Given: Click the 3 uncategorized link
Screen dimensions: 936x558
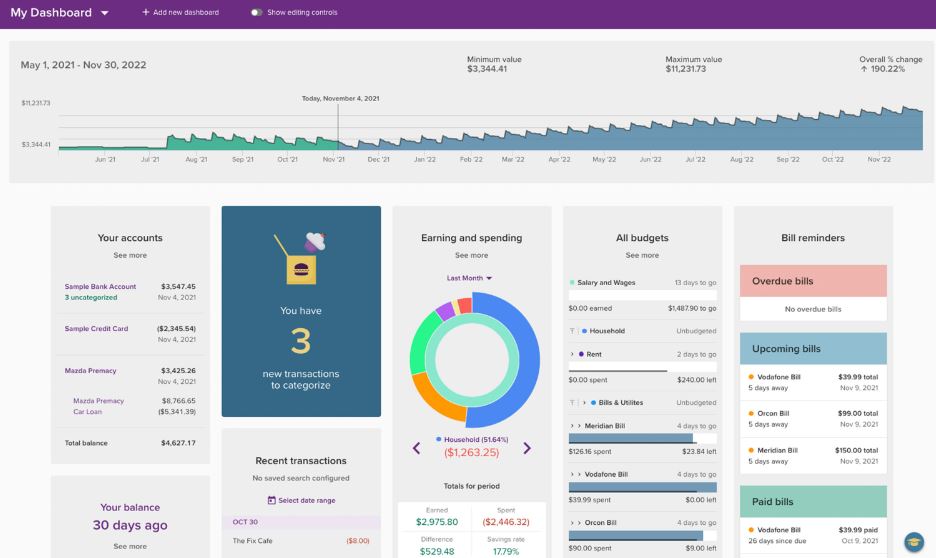Looking at the screenshot, I should coord(91,297).
